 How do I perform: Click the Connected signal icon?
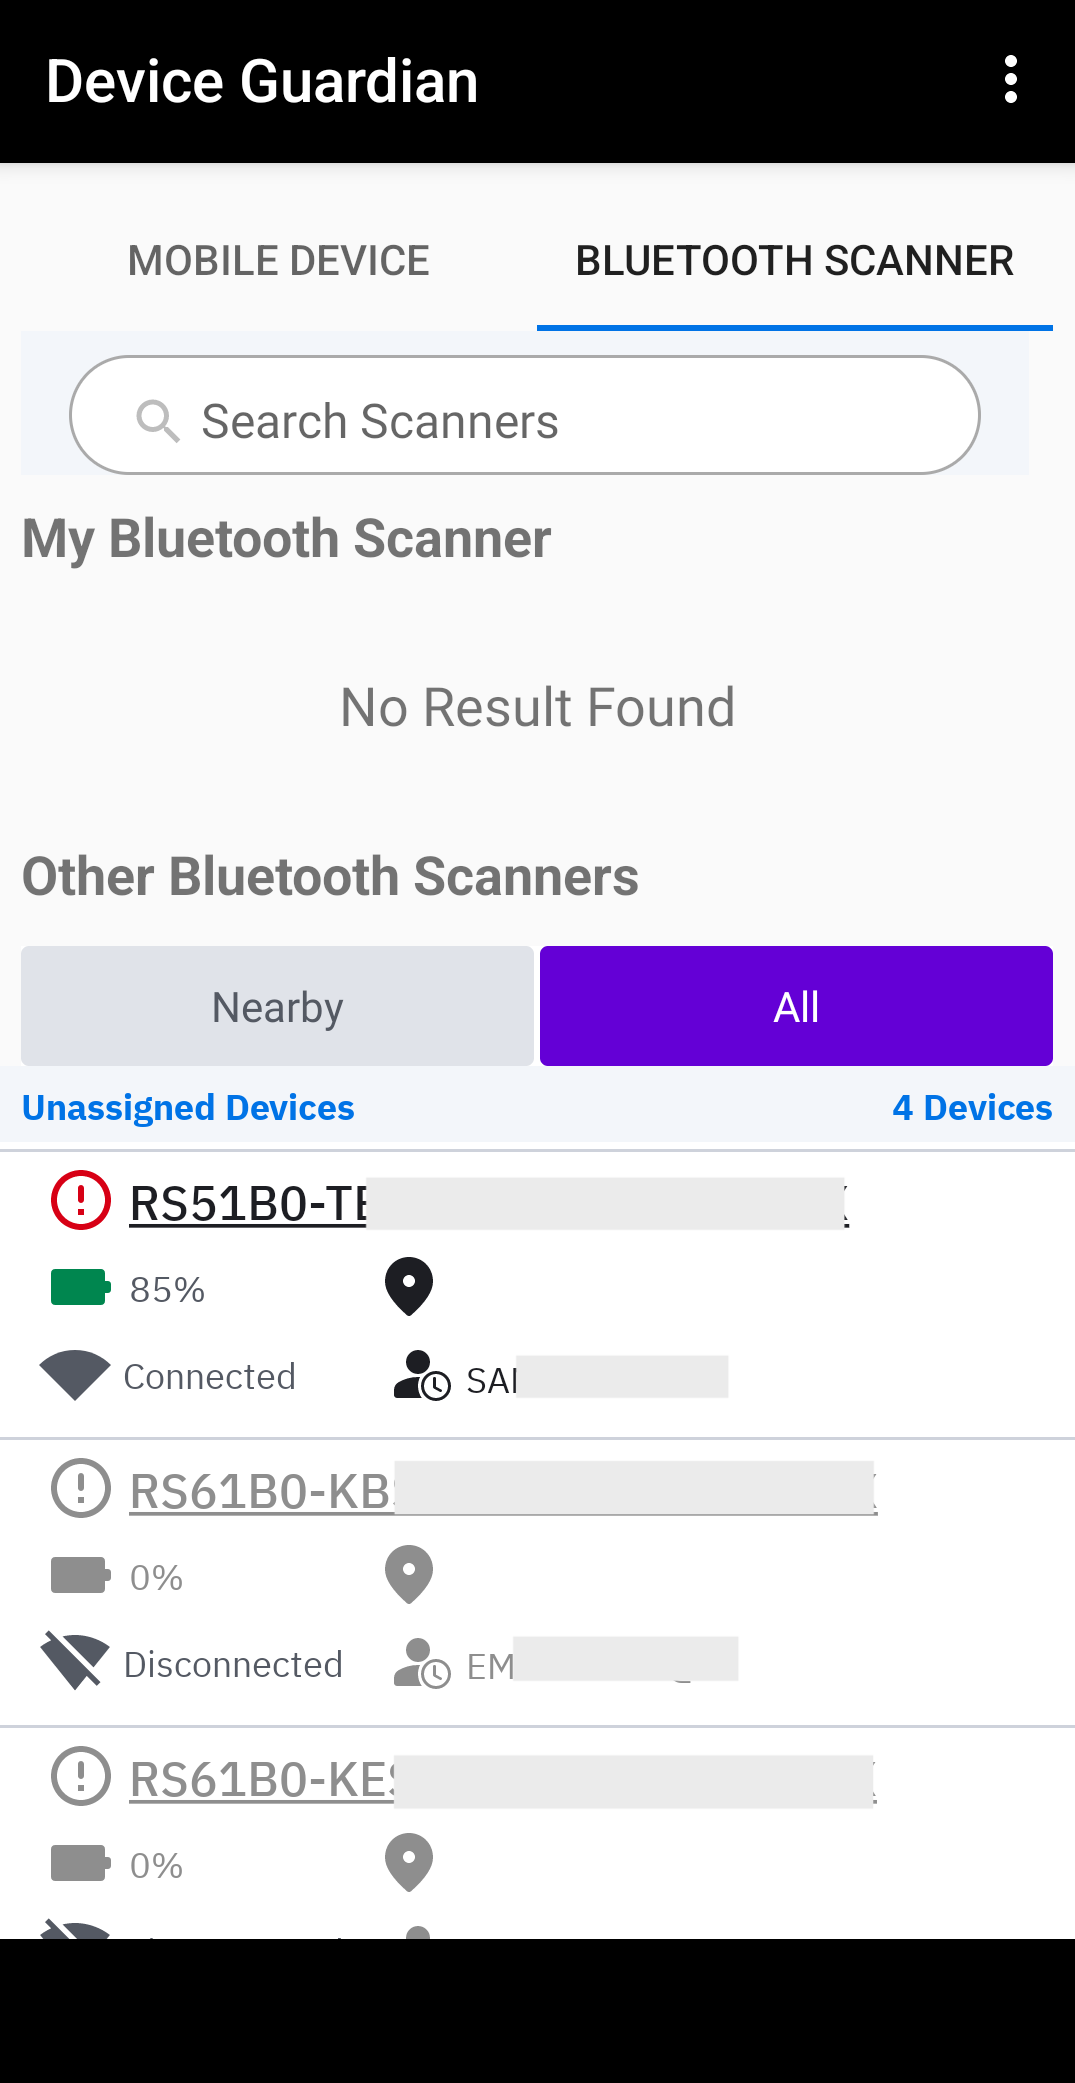pyautogui.click(x=75, y=1375)
